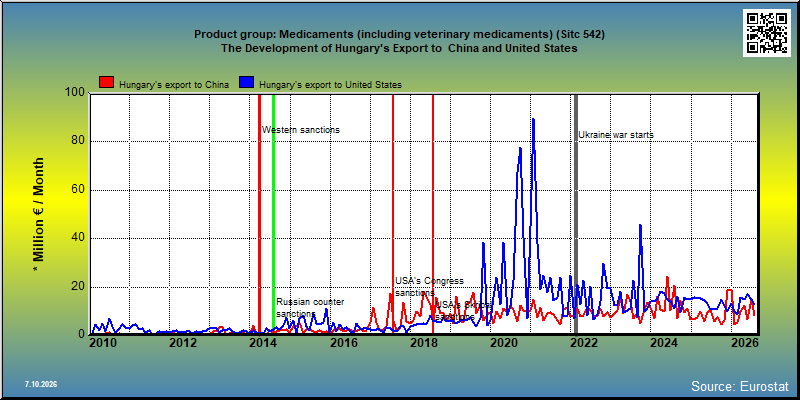The width and height of the screenshot is (800, 400).
Task: Click the gray Ukraine war marker line
Action: tap(576, 214)
